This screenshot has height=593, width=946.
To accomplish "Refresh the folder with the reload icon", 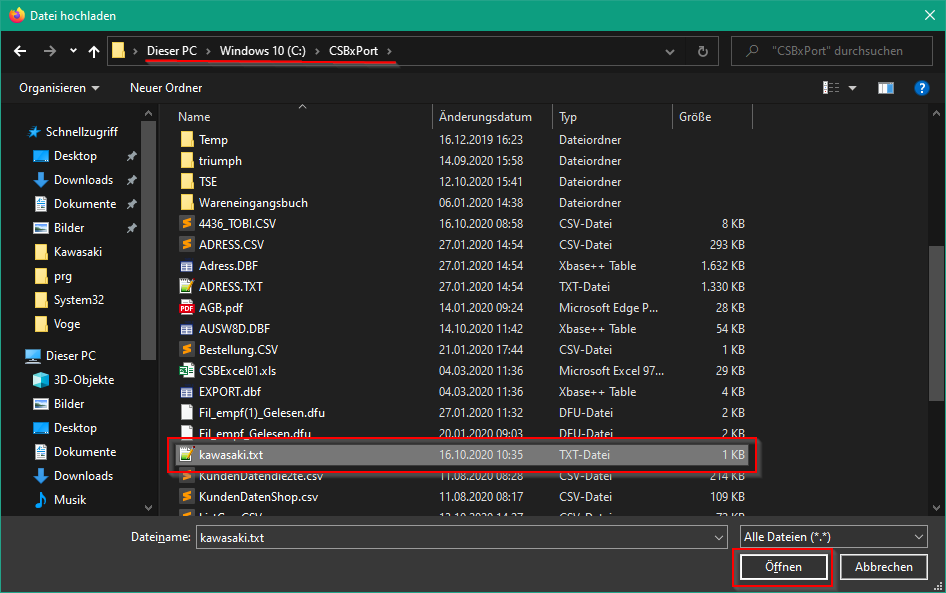I will click(703, 51).
